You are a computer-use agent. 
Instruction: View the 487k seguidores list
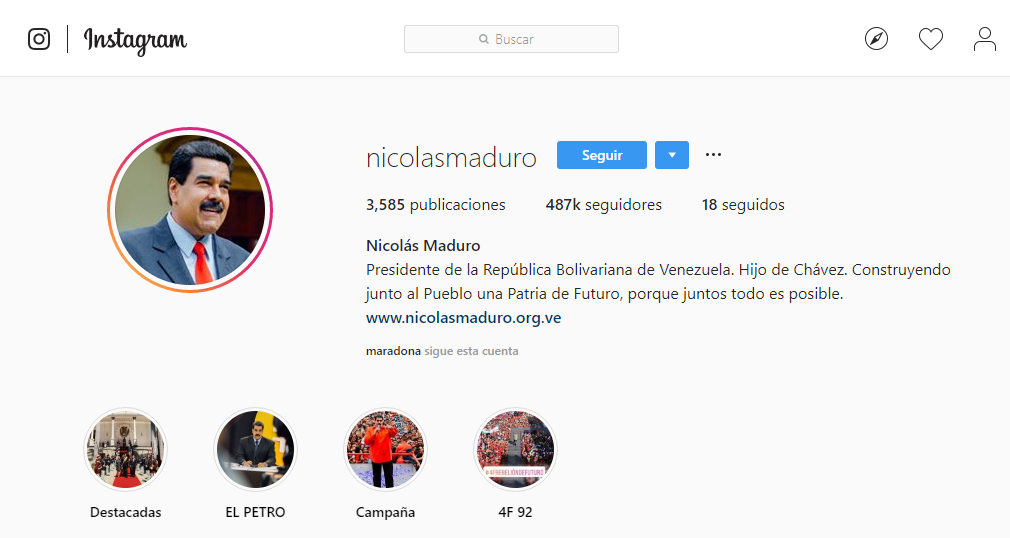pos(604,205)
